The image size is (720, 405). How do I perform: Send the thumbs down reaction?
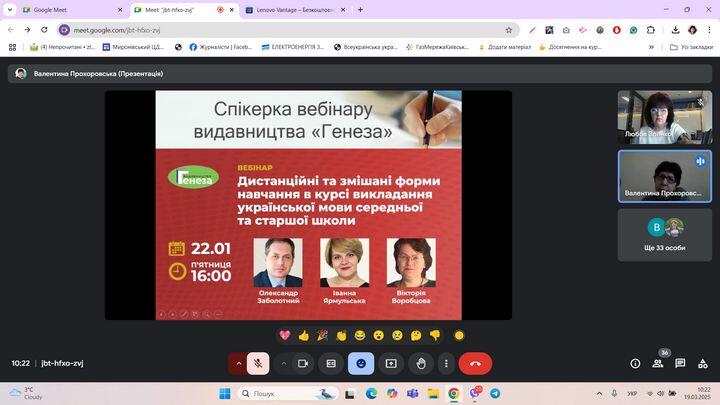pyautogui.click(x=435, y=336)
